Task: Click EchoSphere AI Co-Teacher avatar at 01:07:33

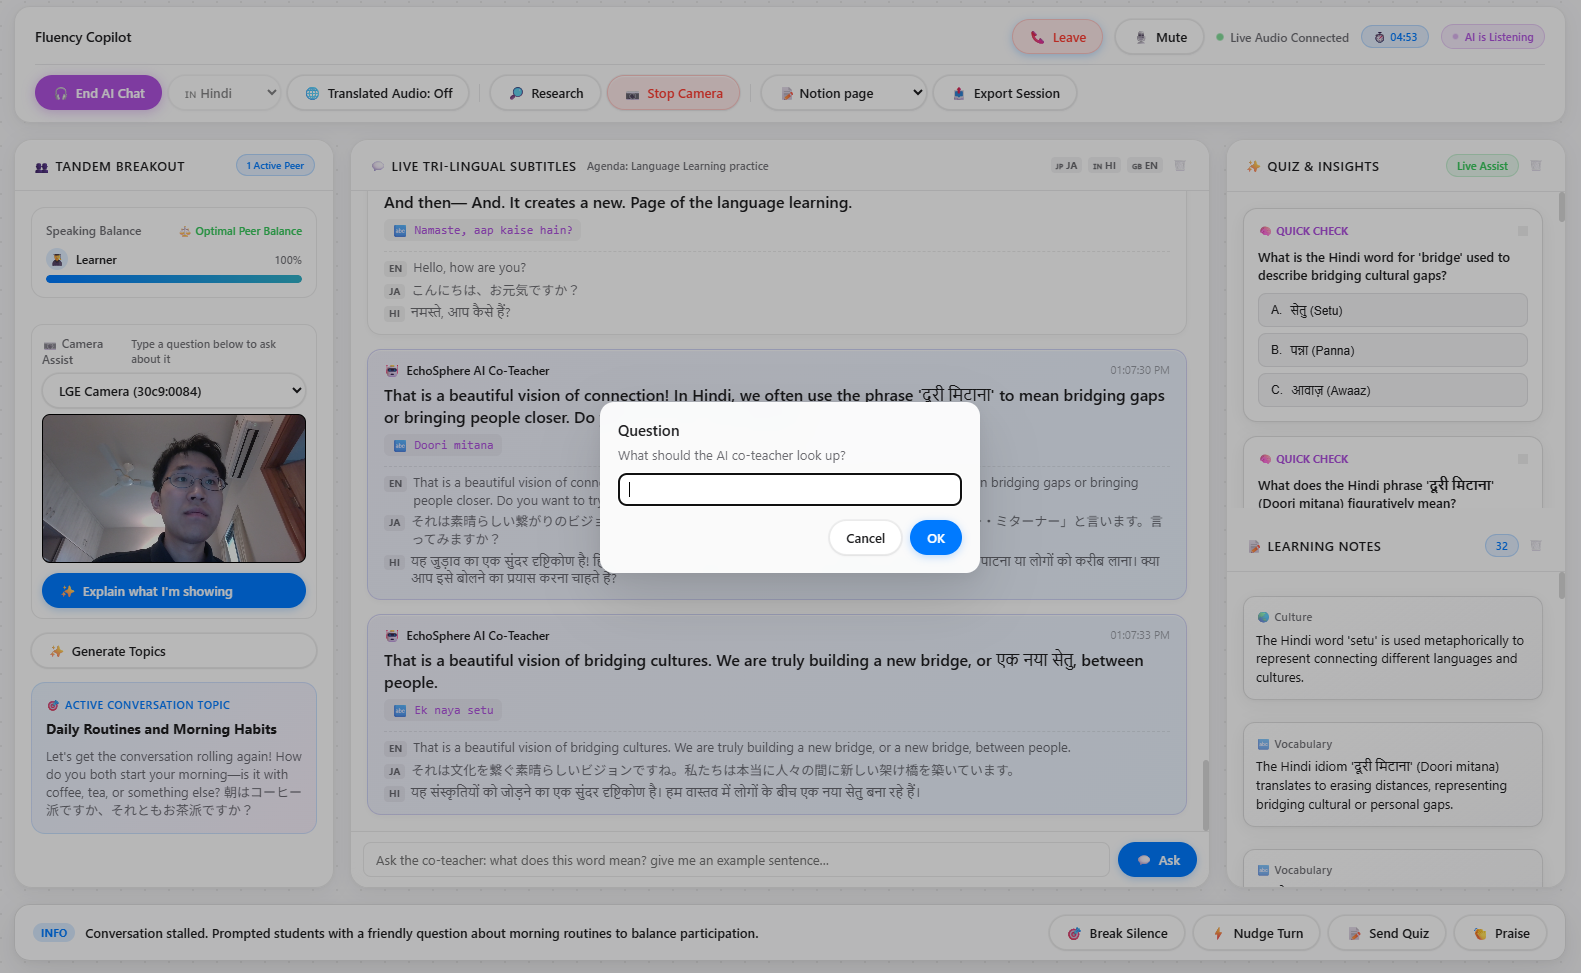Action: click(x=392, y=635)
